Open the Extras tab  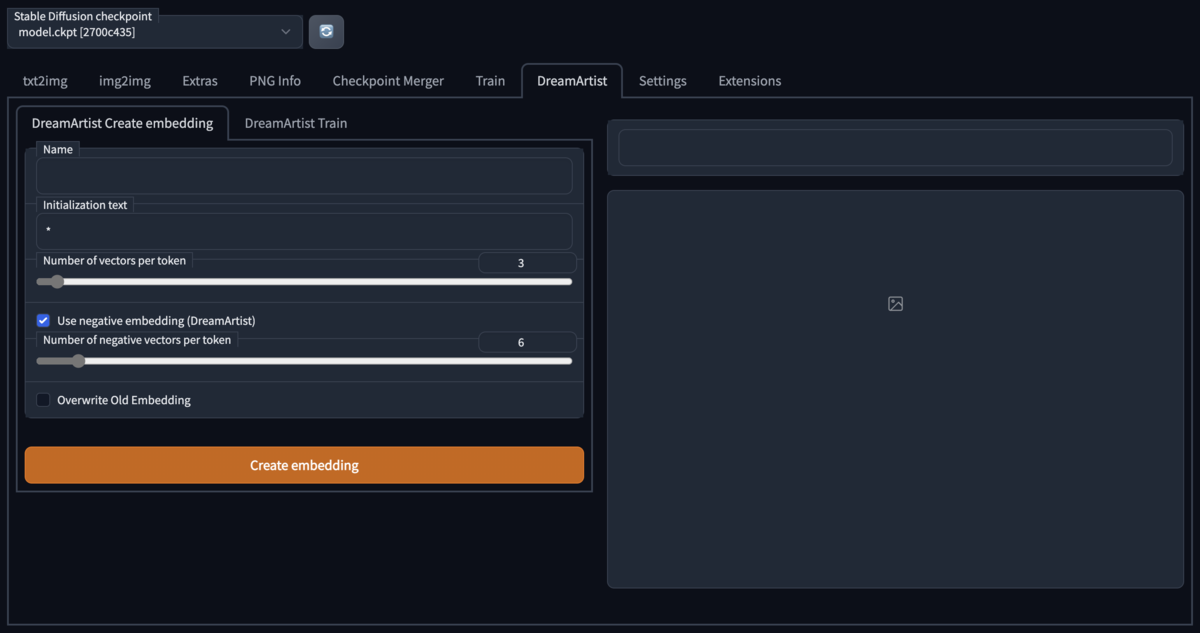[x=200, y=81]
